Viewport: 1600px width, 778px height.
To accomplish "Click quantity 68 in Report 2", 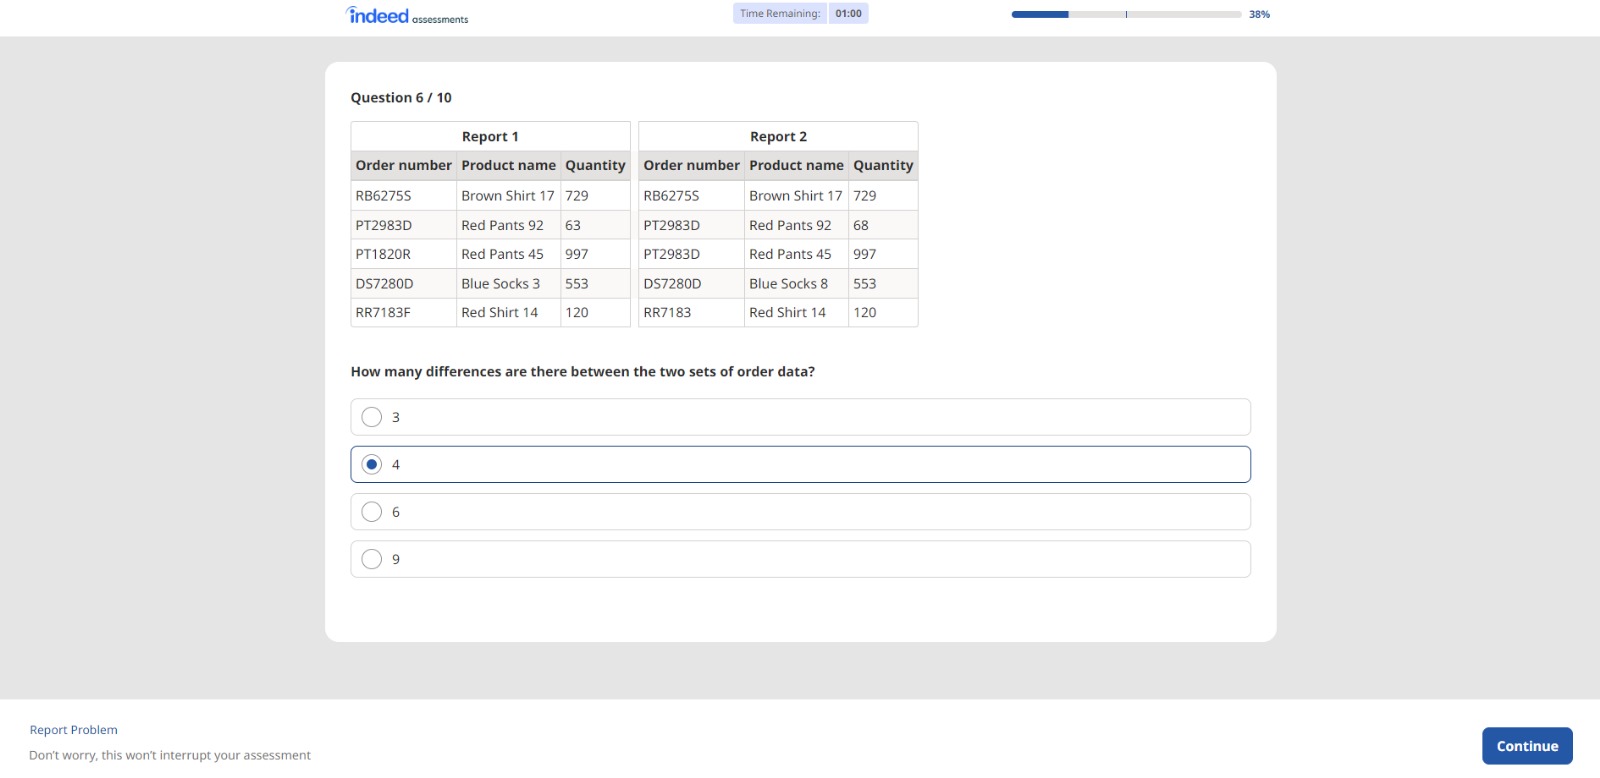I will click(861, 225).
